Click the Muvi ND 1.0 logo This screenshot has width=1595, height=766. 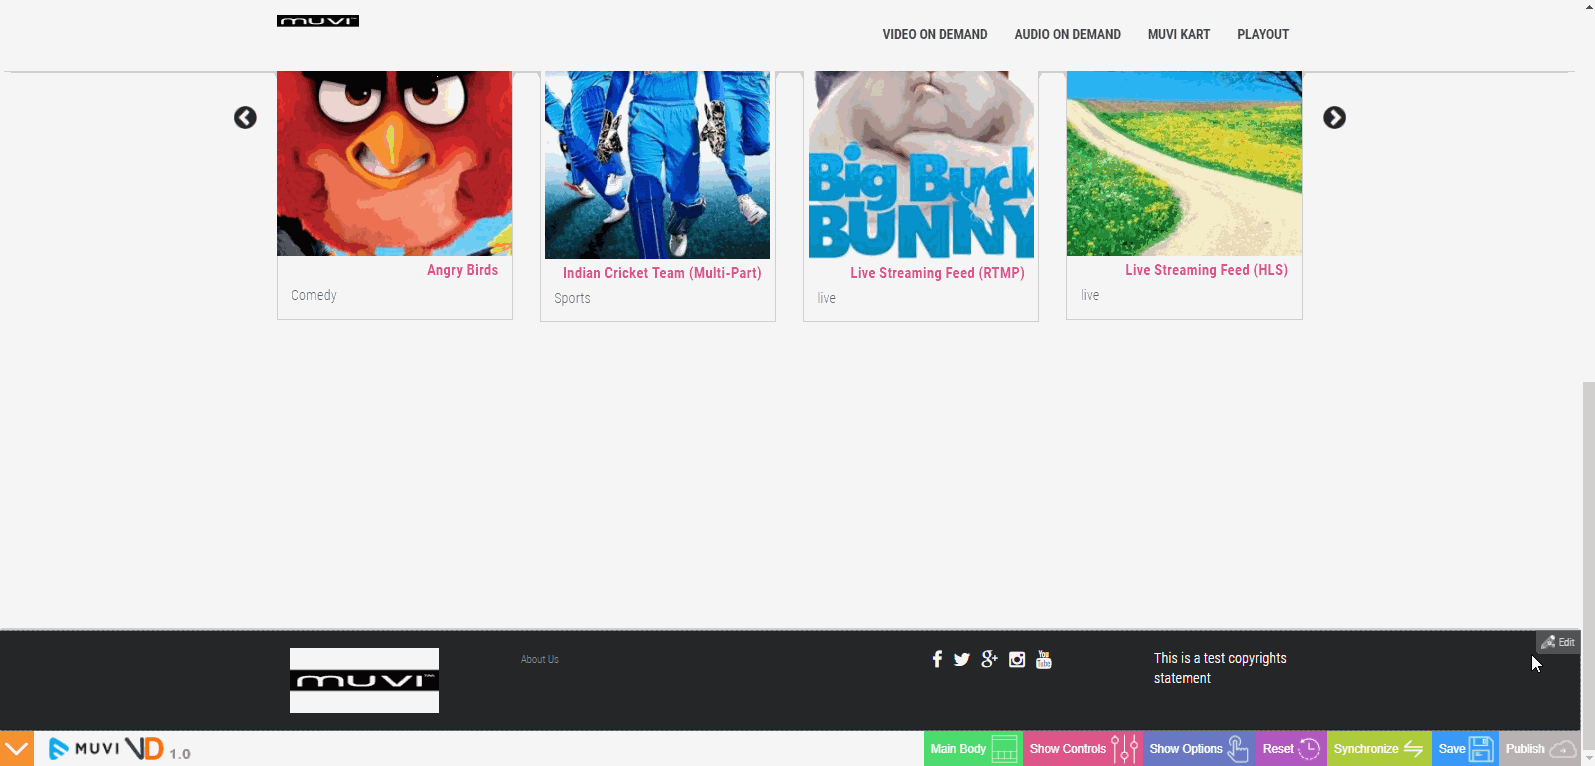pyautogui.click(x=119, y=748)
